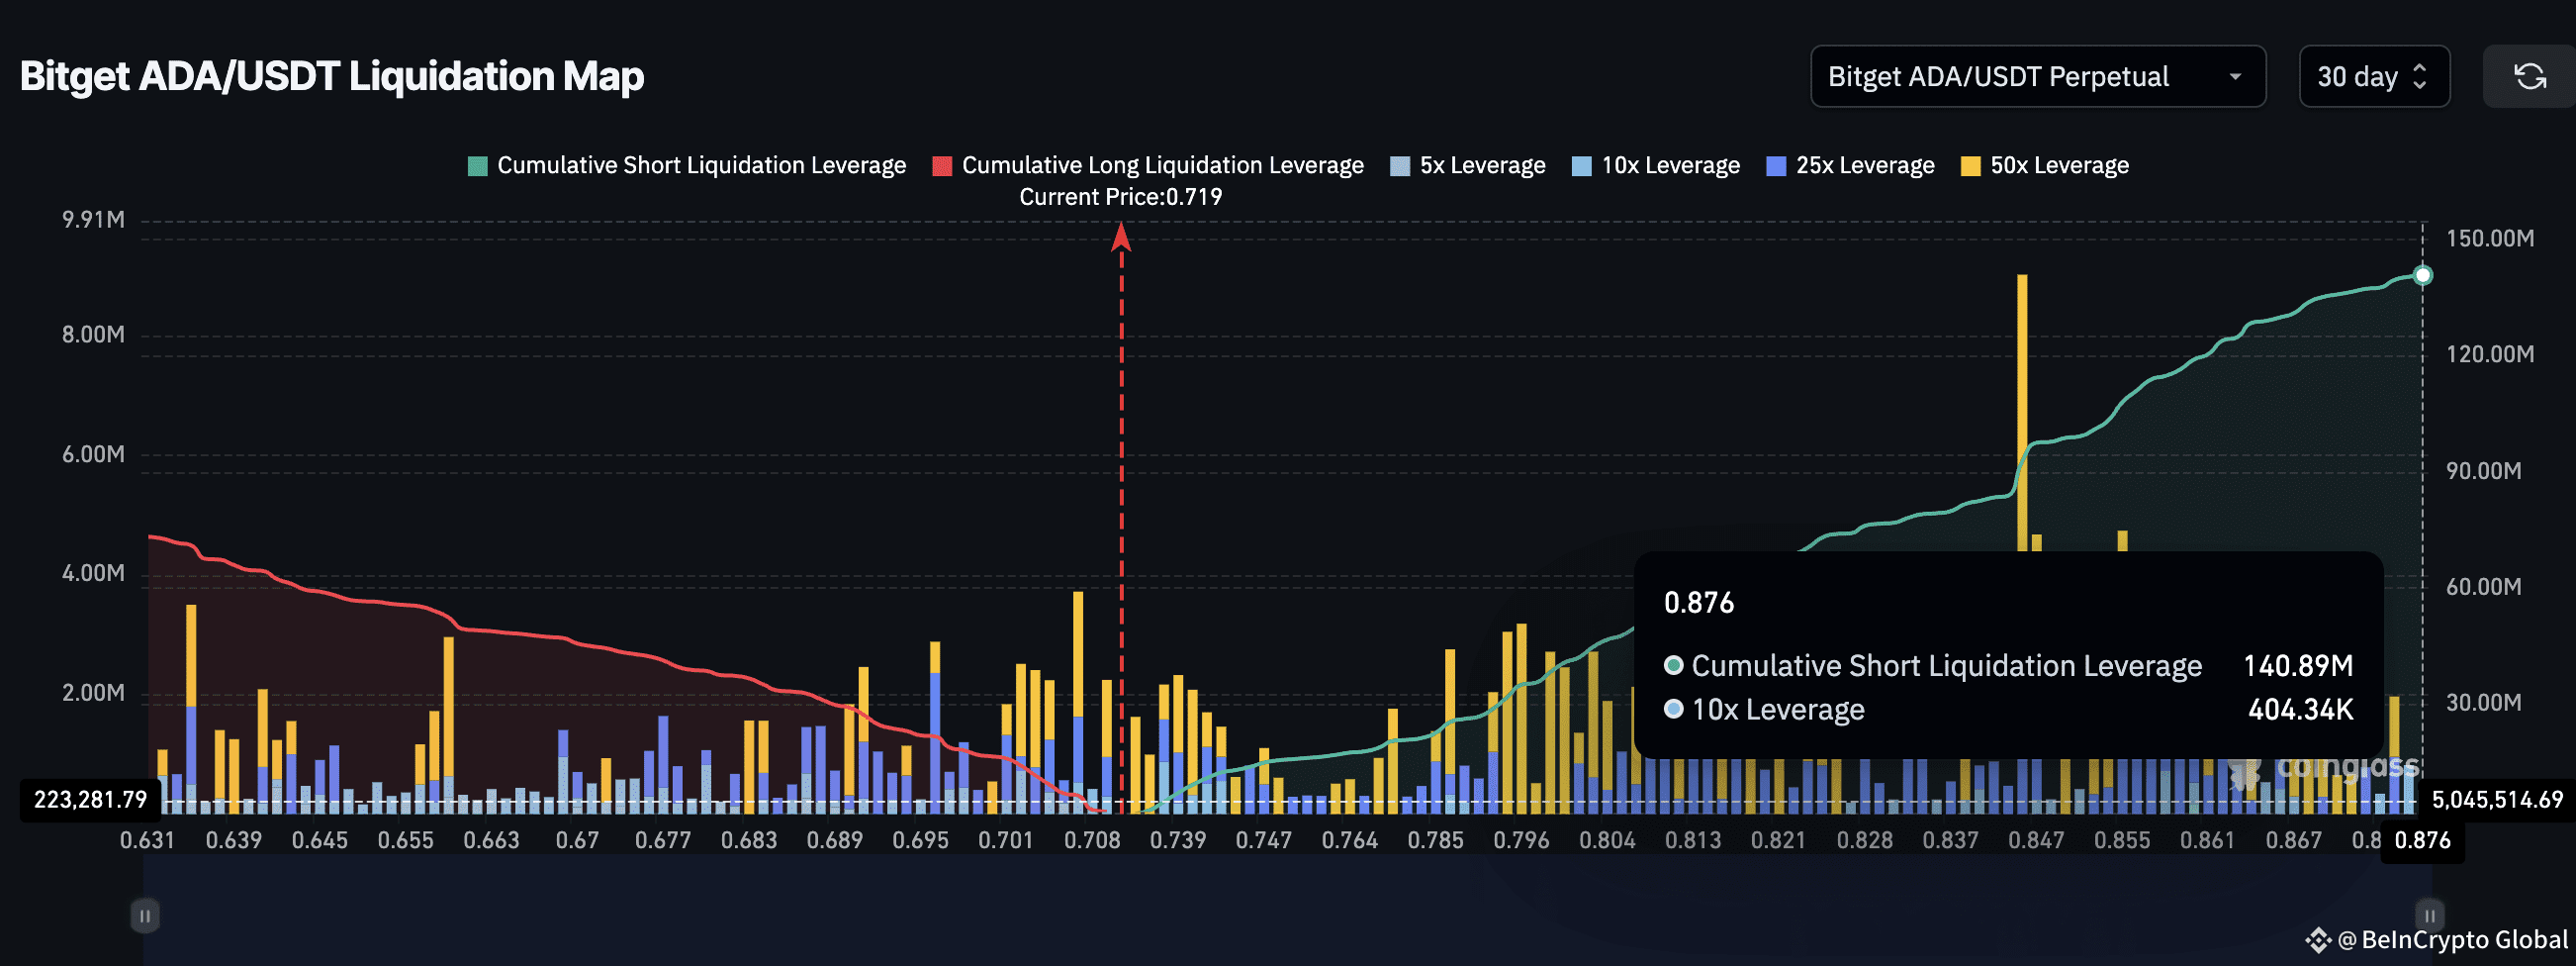Click the '5,045,514.69' right axis value
This screenshot has width=2576, height=966.
click(2497, 800)
